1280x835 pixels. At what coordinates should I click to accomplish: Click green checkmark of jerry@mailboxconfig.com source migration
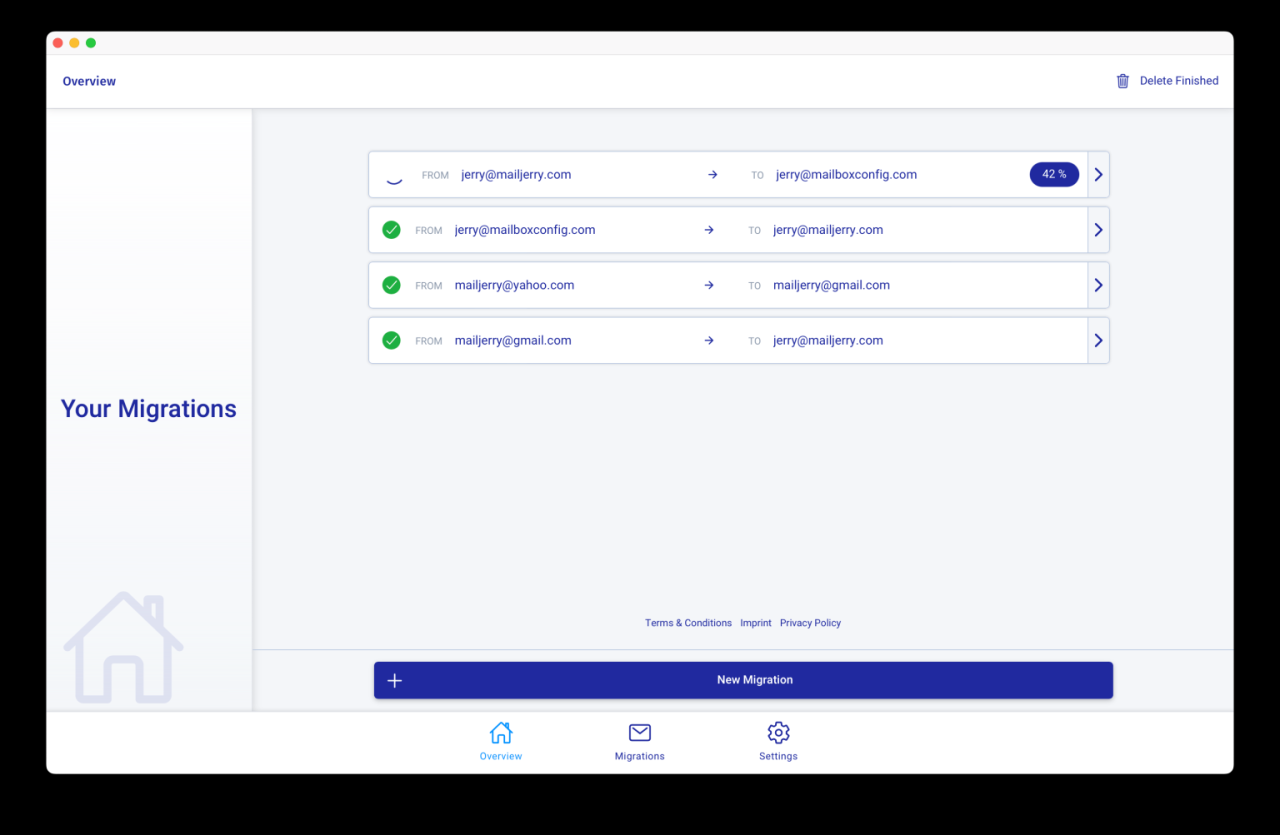392,230
